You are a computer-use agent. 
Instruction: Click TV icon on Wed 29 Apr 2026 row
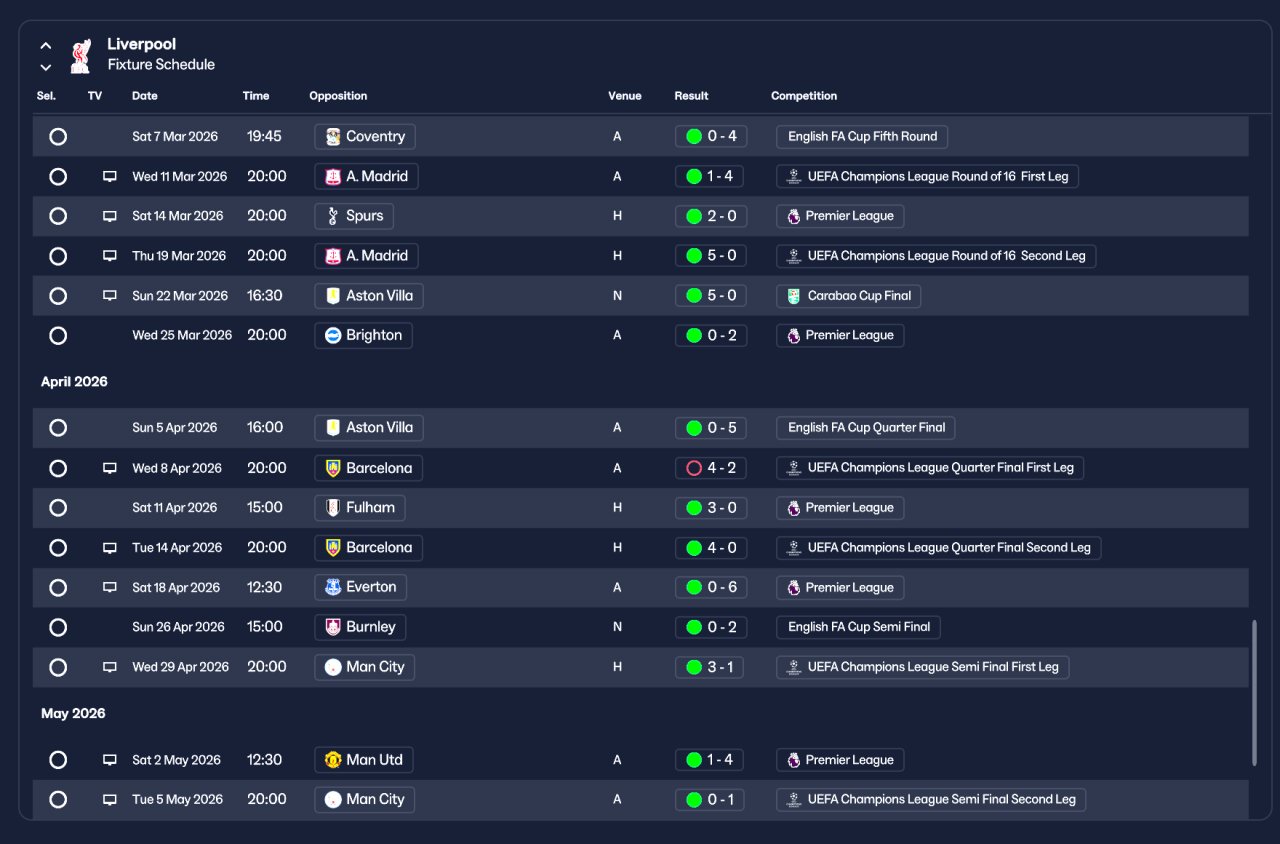110,667
